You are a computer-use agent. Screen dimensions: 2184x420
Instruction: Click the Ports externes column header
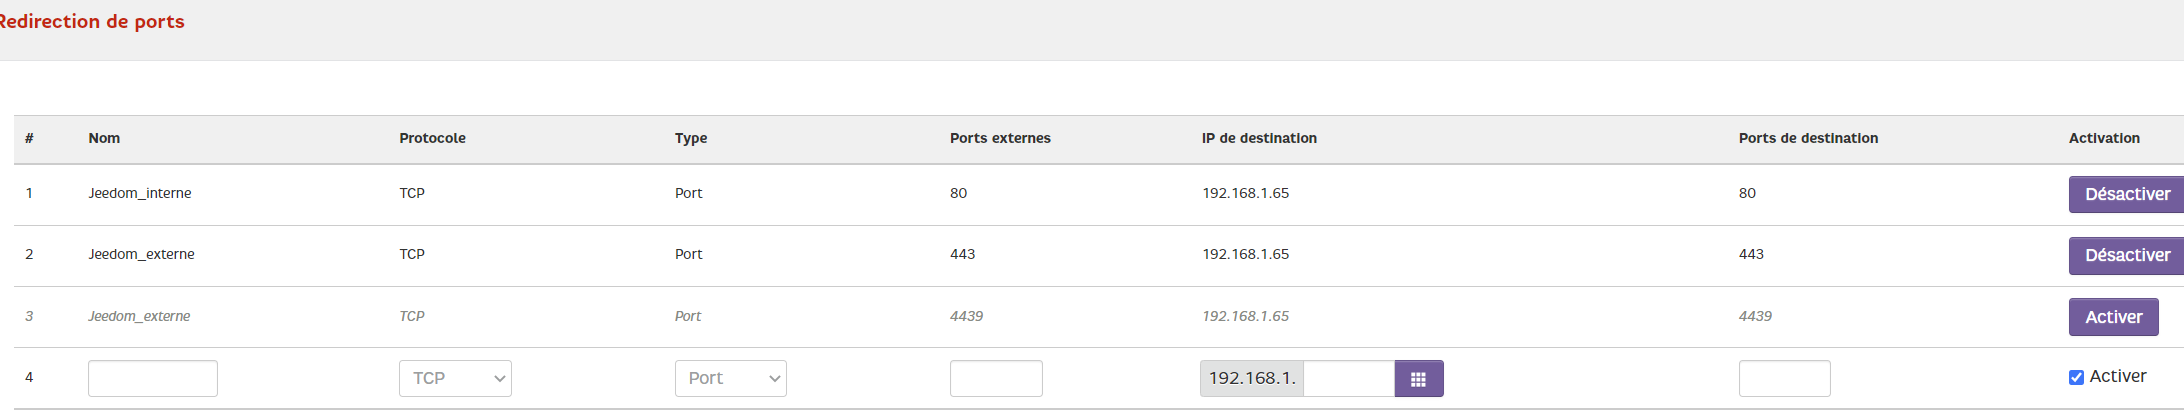pos(1000,138)
